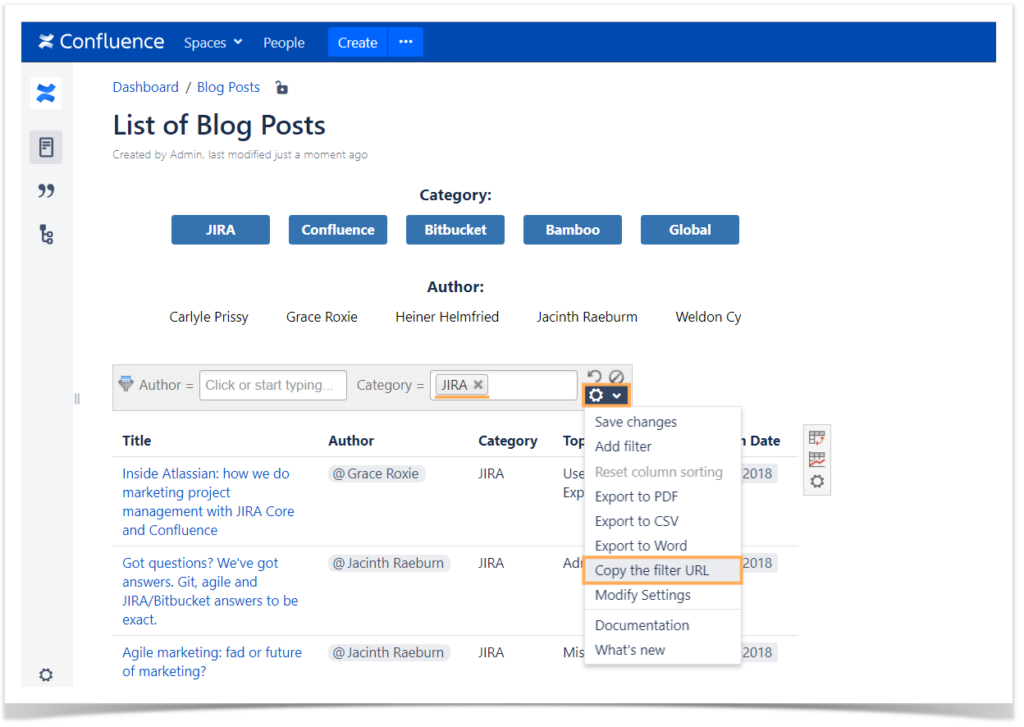This screenshot has height=727, width=1024.
Task: Open the Spaces dropdown in the top bar
Action: point(212,42)
